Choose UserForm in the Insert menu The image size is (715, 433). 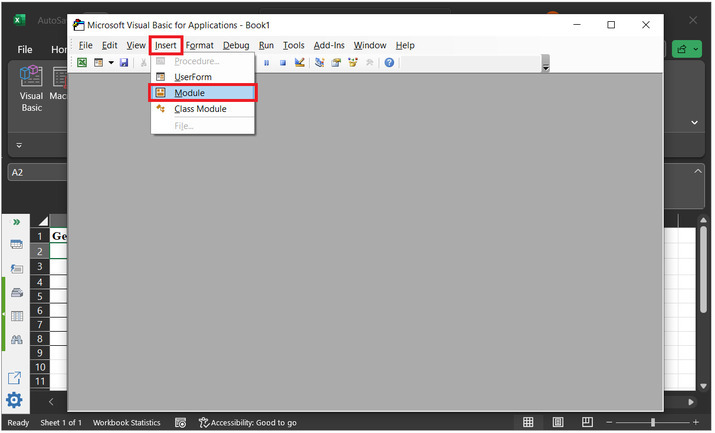(x=192, y=77)
